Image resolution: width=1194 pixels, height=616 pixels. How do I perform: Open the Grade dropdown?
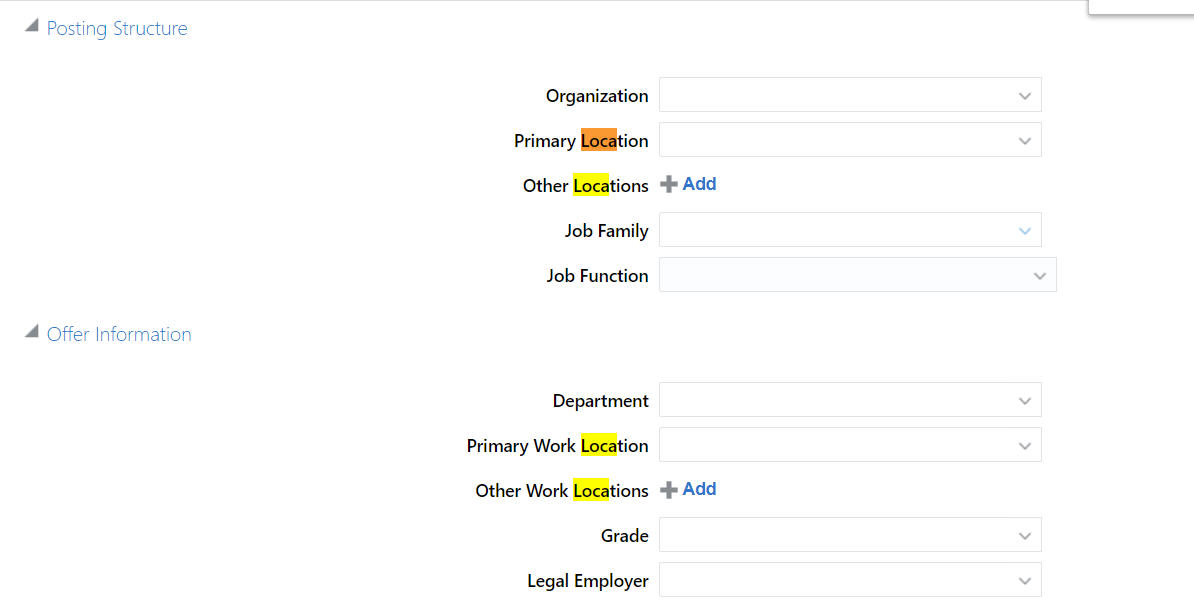850,535
